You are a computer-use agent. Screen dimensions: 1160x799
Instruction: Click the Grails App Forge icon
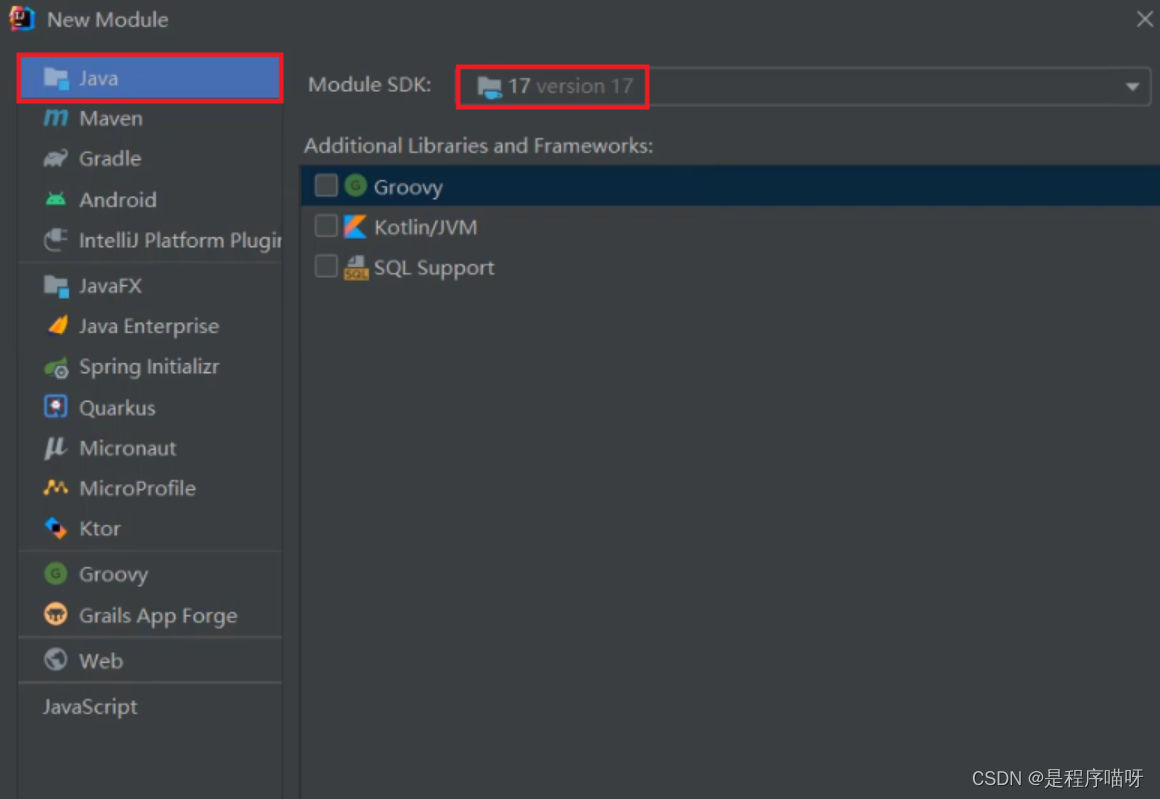click(x=56, y=615)
